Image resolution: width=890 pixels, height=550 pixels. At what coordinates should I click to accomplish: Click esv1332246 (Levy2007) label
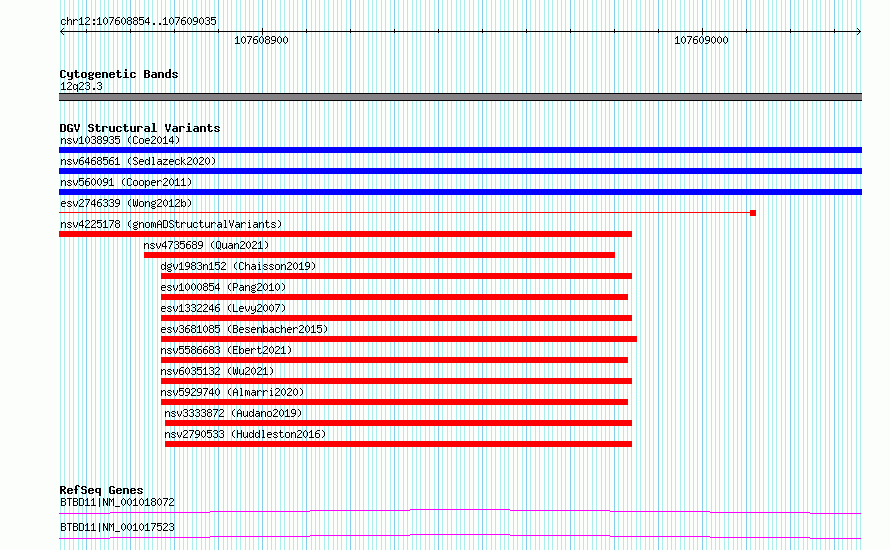[223, 308]
